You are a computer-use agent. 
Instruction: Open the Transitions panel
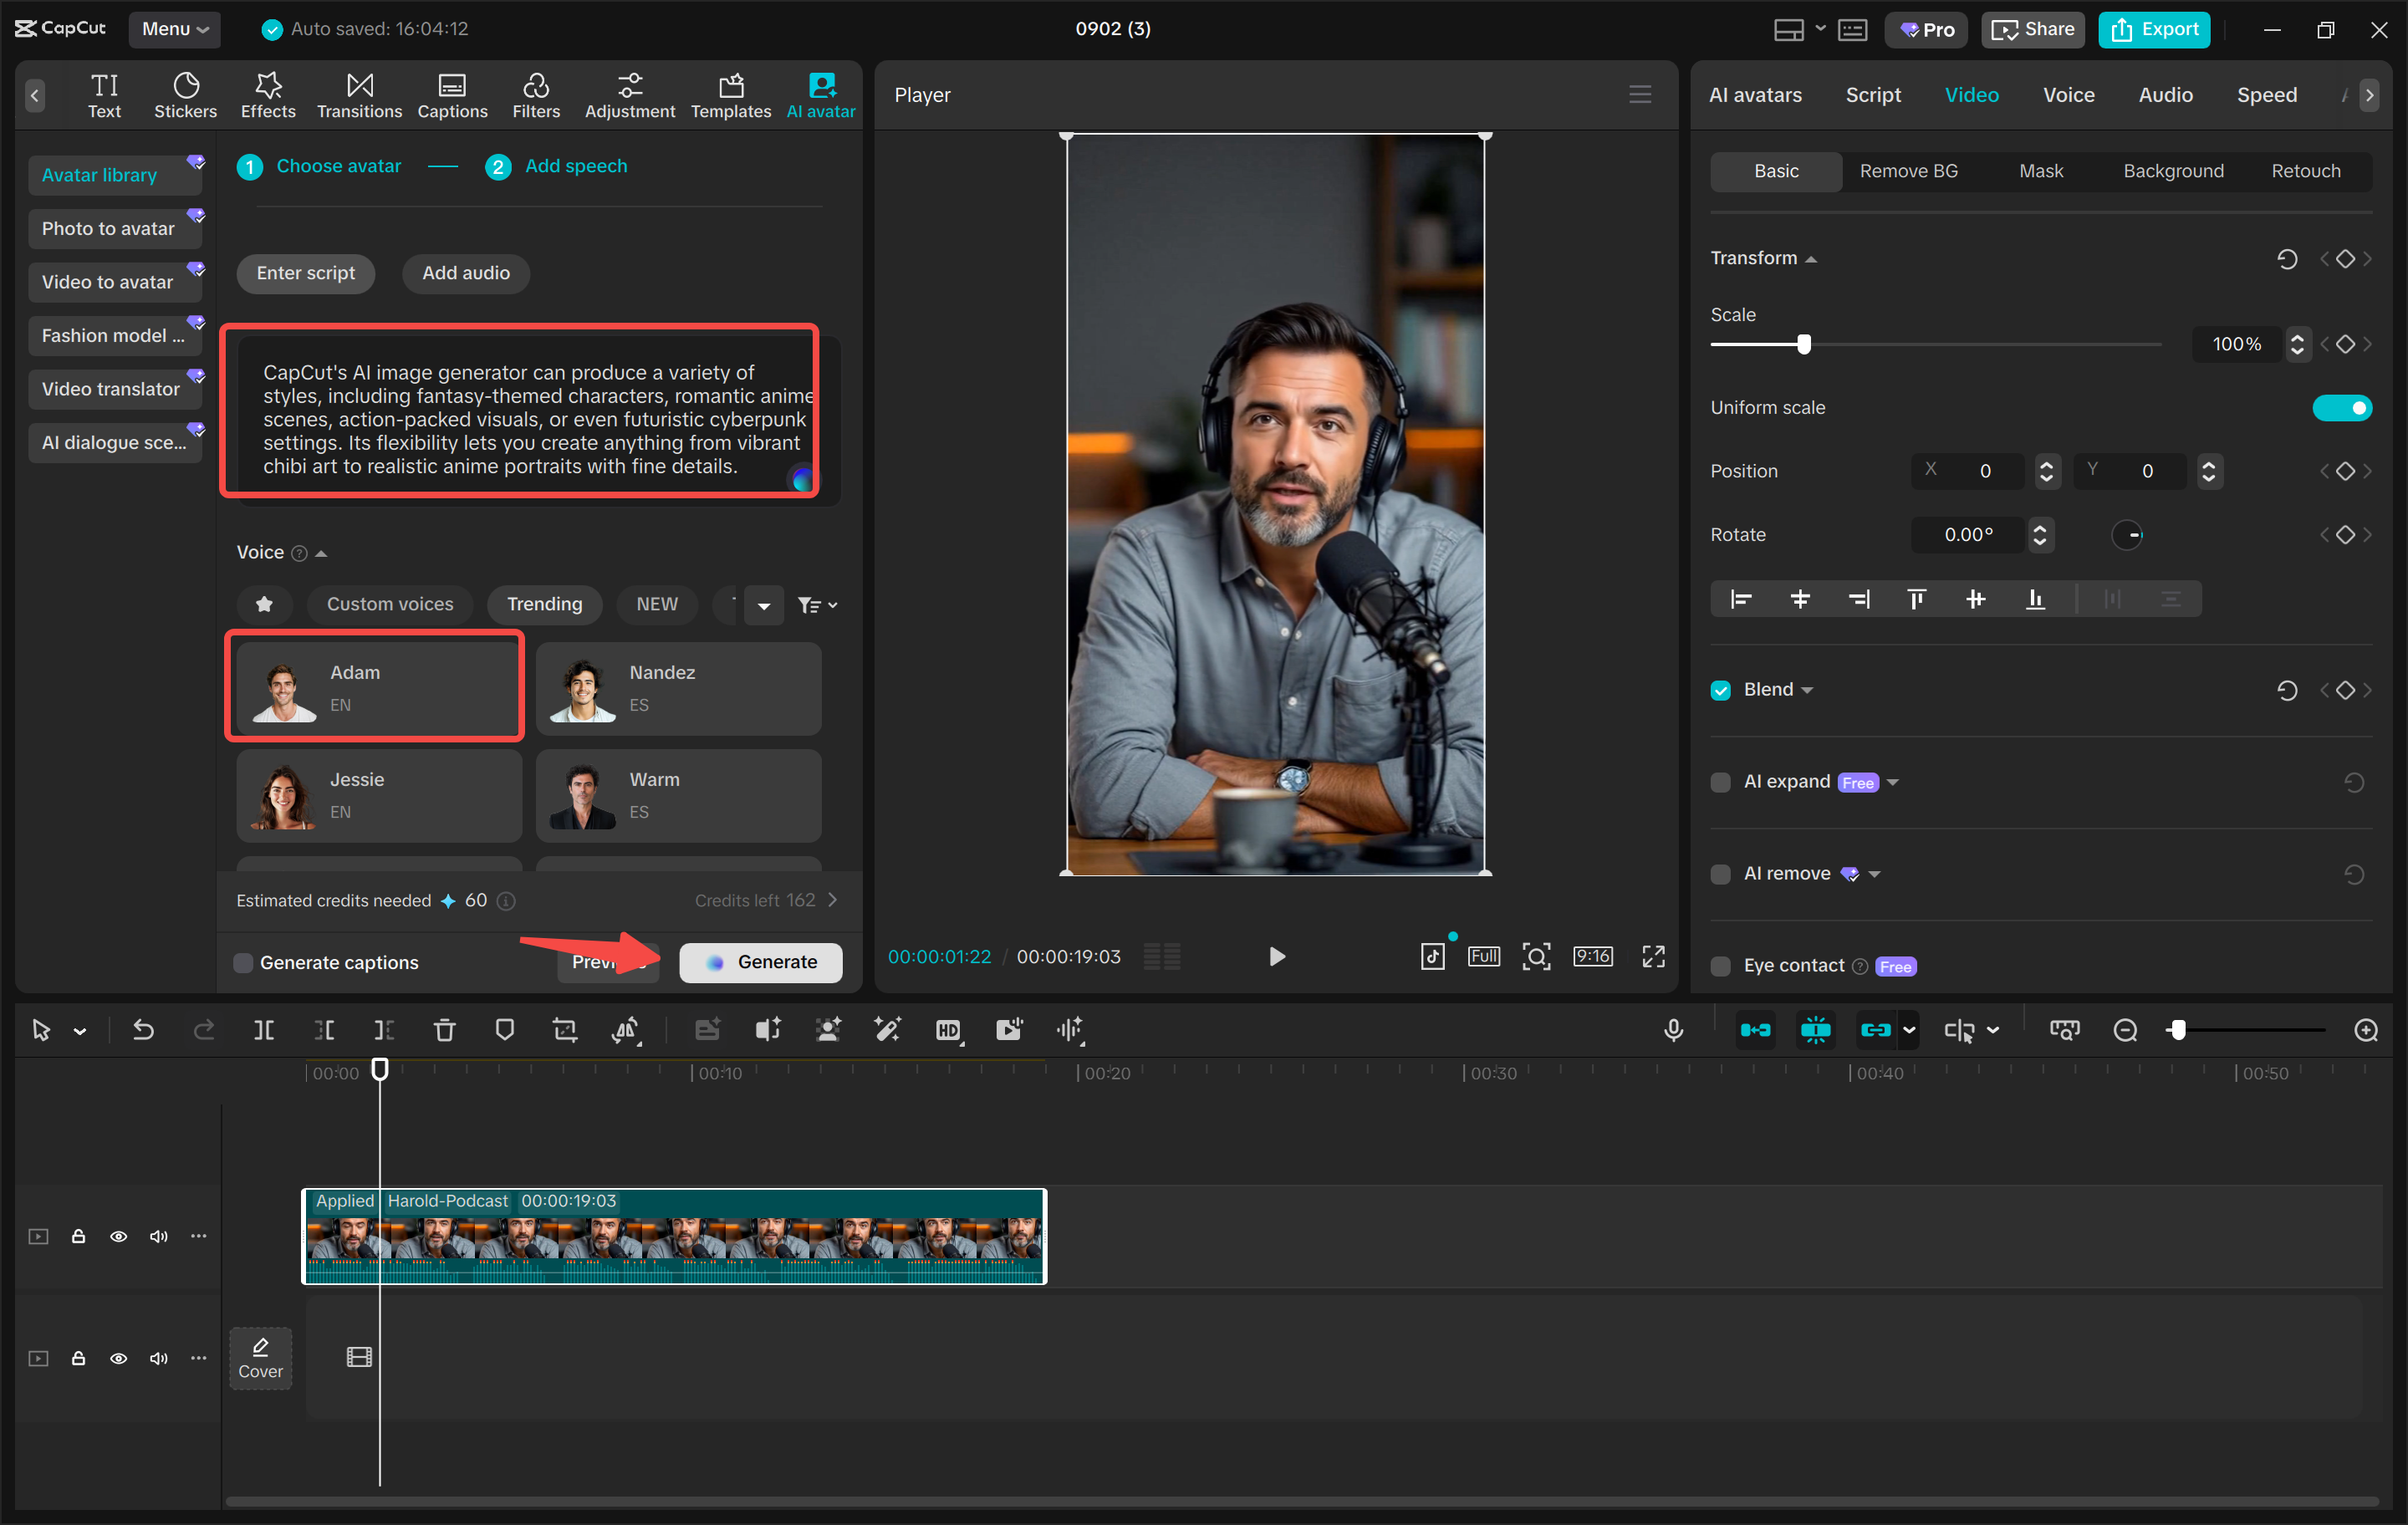click(359, 95)
